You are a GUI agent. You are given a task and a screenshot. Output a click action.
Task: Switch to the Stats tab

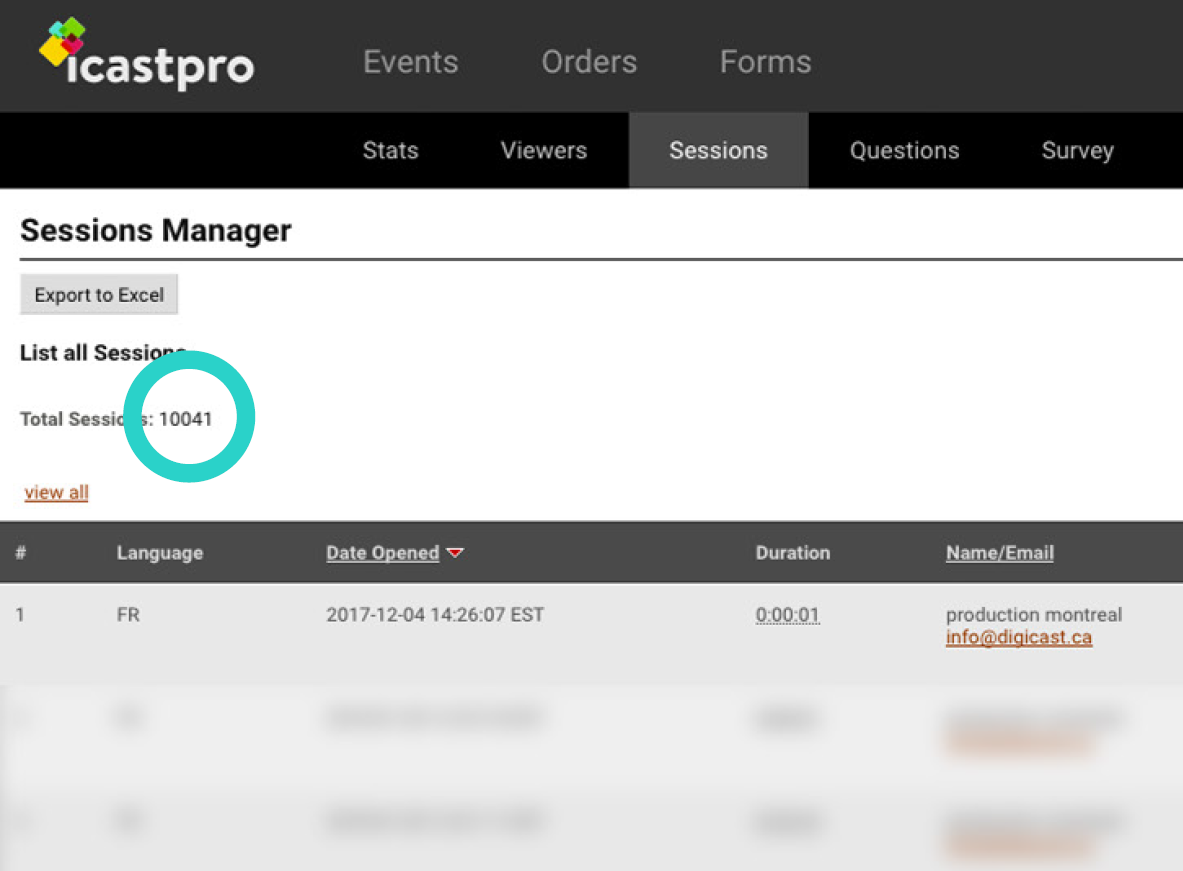390,151
